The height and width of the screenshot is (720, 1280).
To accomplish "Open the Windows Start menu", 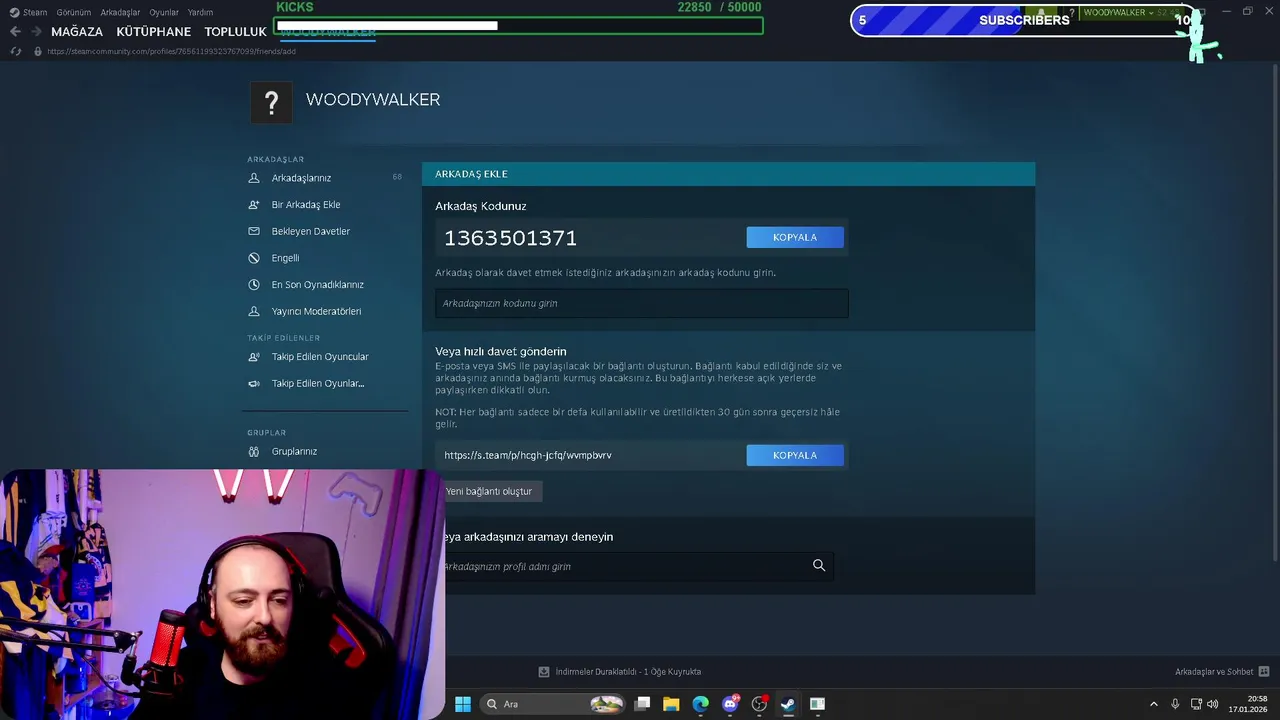I will [463, 704].
